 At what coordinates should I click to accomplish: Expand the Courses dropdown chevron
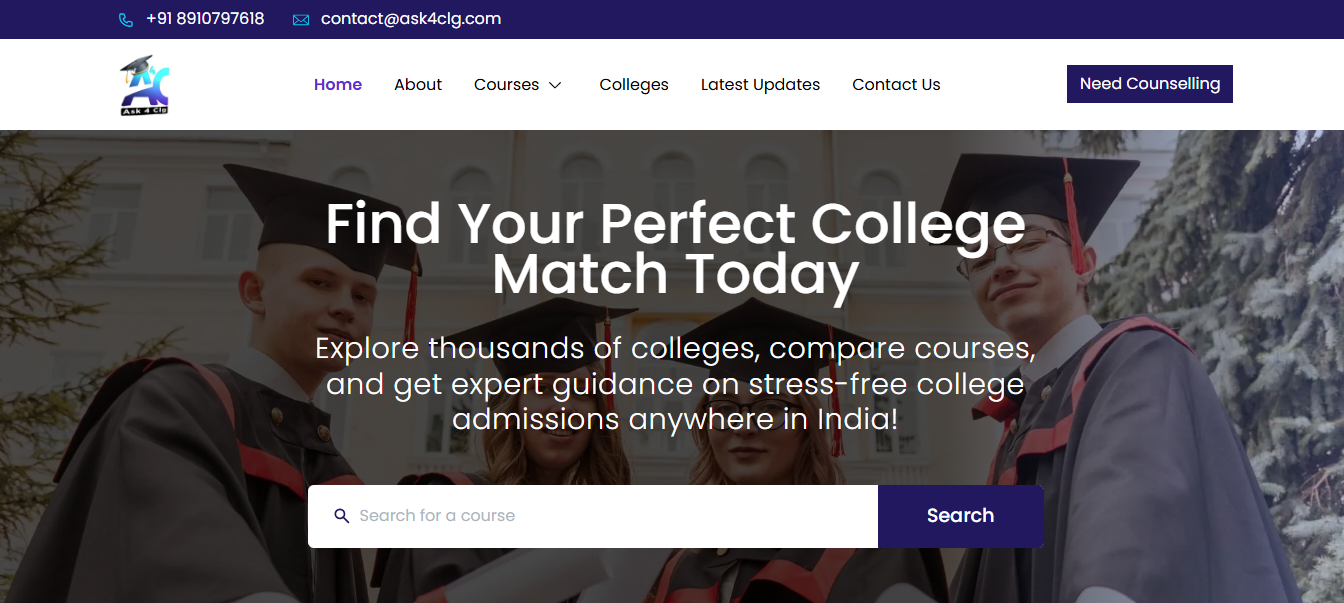click(x=555, y=85)
